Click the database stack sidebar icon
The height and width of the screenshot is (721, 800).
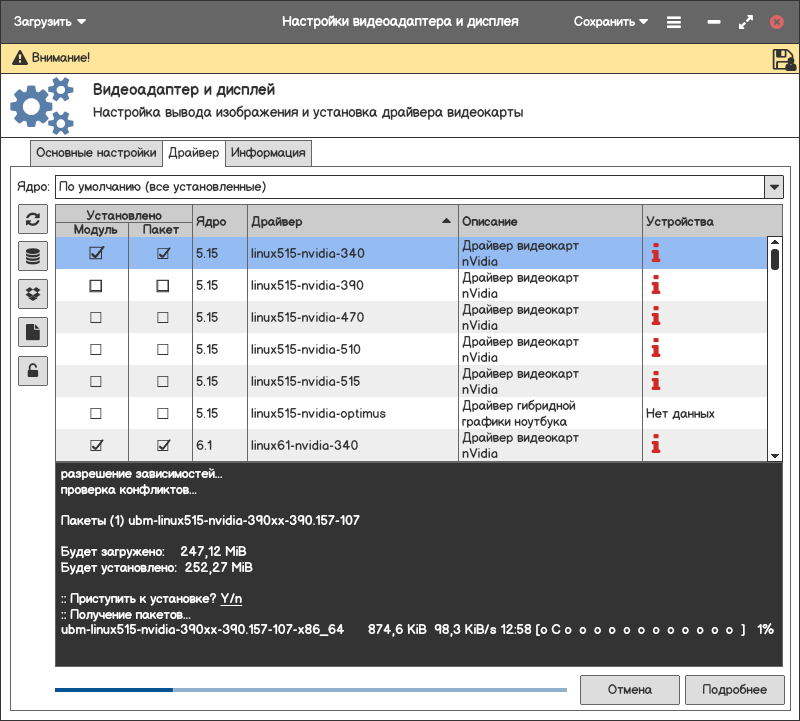(x=33, y=257)
